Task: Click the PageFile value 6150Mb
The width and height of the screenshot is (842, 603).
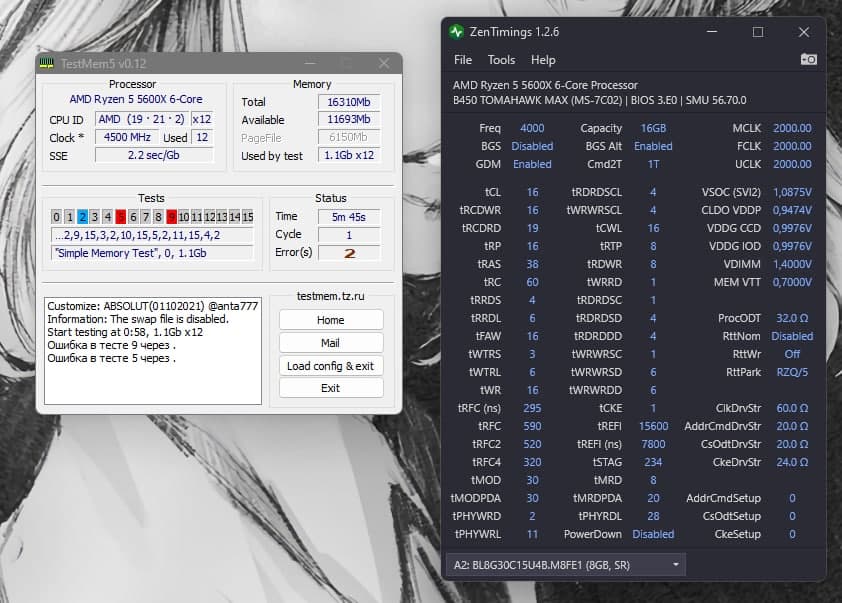Action: pyautogui.click(x=349, y=137)
